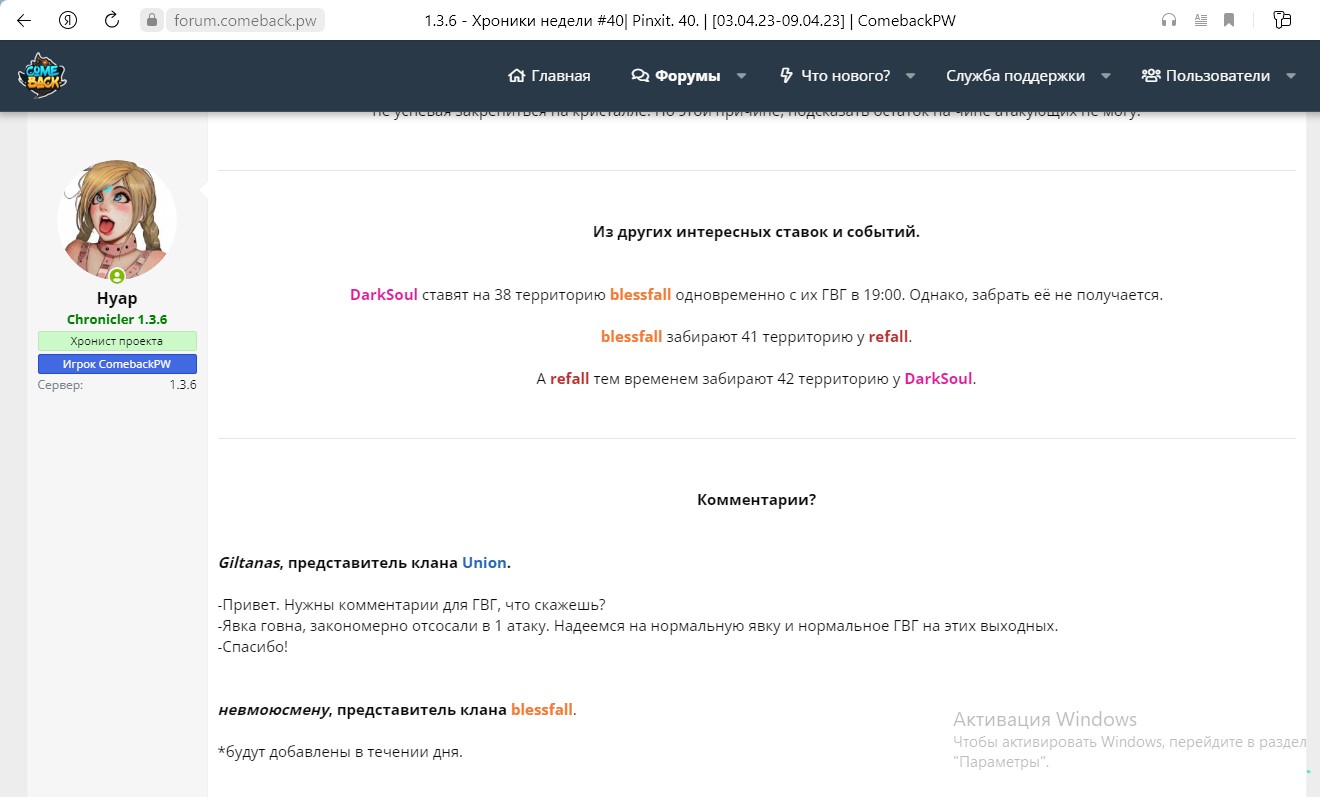1320x797 pixels.
Task: Open the browser tabs panel icon
Action: coord(1283,20)
